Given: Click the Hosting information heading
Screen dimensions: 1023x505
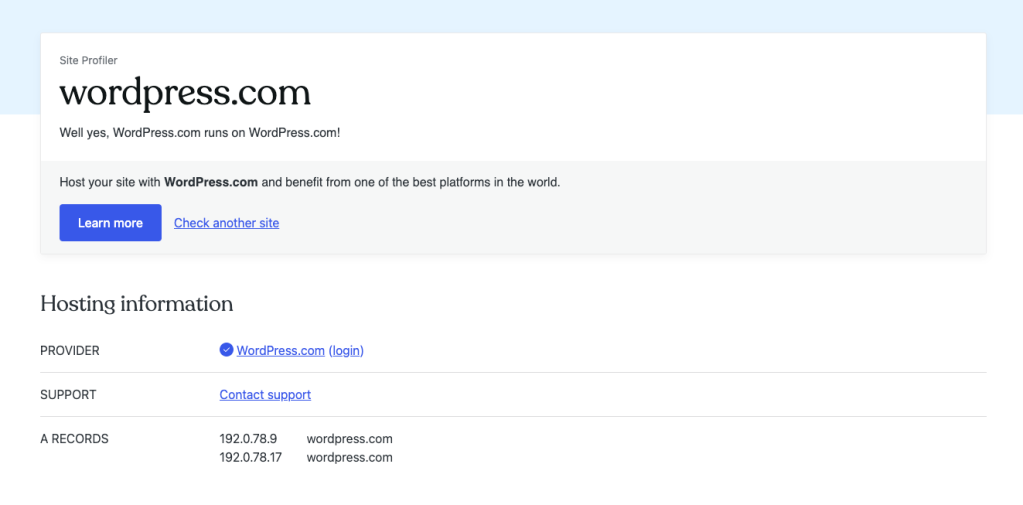Looking at the screenshot, I should click(137, 304).
